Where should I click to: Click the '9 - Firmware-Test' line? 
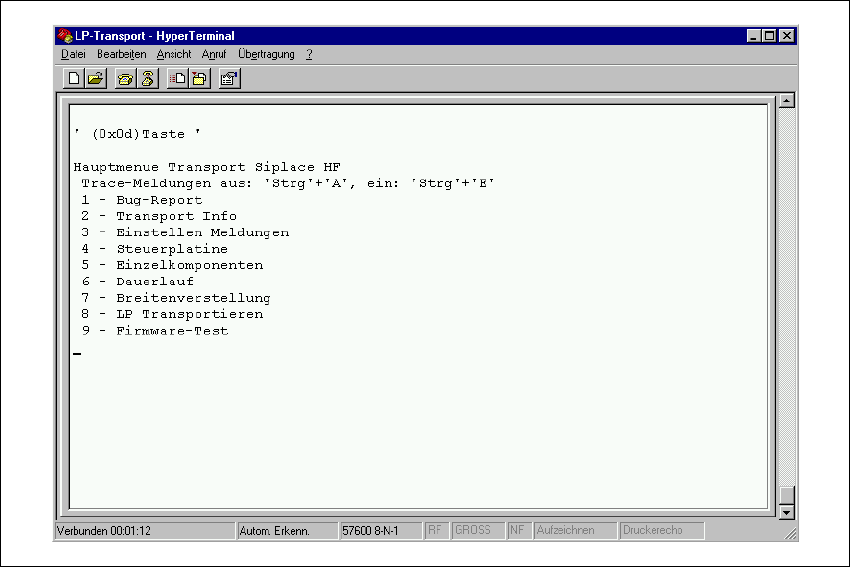[x=154, y=331]
